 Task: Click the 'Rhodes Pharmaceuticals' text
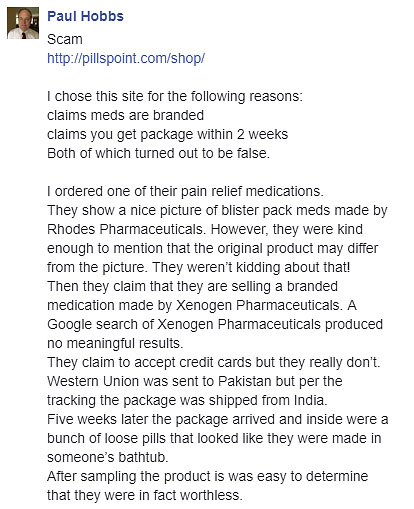tap(125, 229)
